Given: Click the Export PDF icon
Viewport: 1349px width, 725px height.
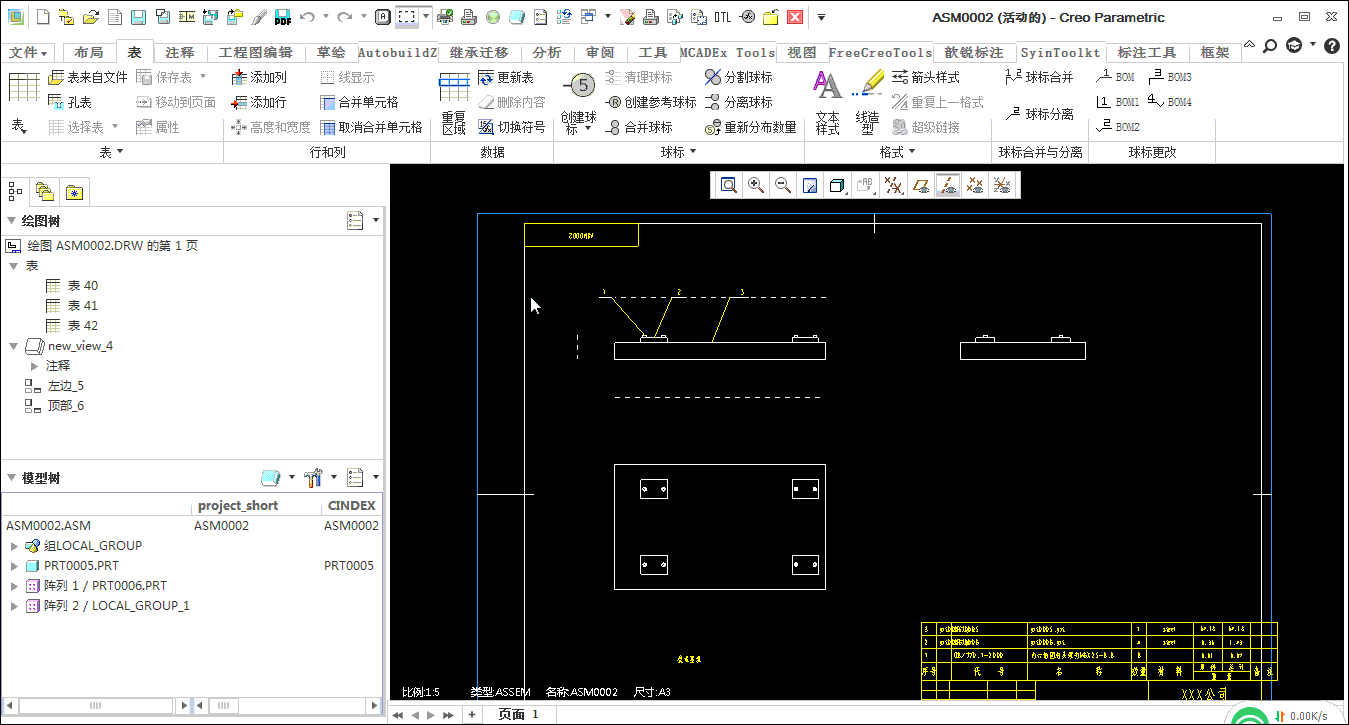Looking at the screenshot, I should 283,17.
